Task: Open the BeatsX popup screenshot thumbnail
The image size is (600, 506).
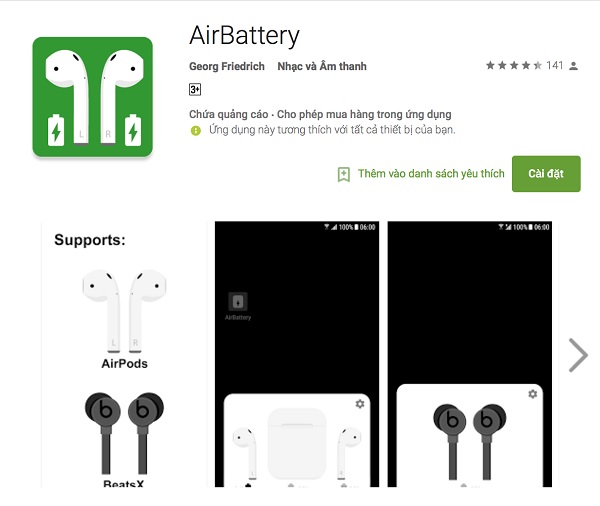Action: (470, 354)
